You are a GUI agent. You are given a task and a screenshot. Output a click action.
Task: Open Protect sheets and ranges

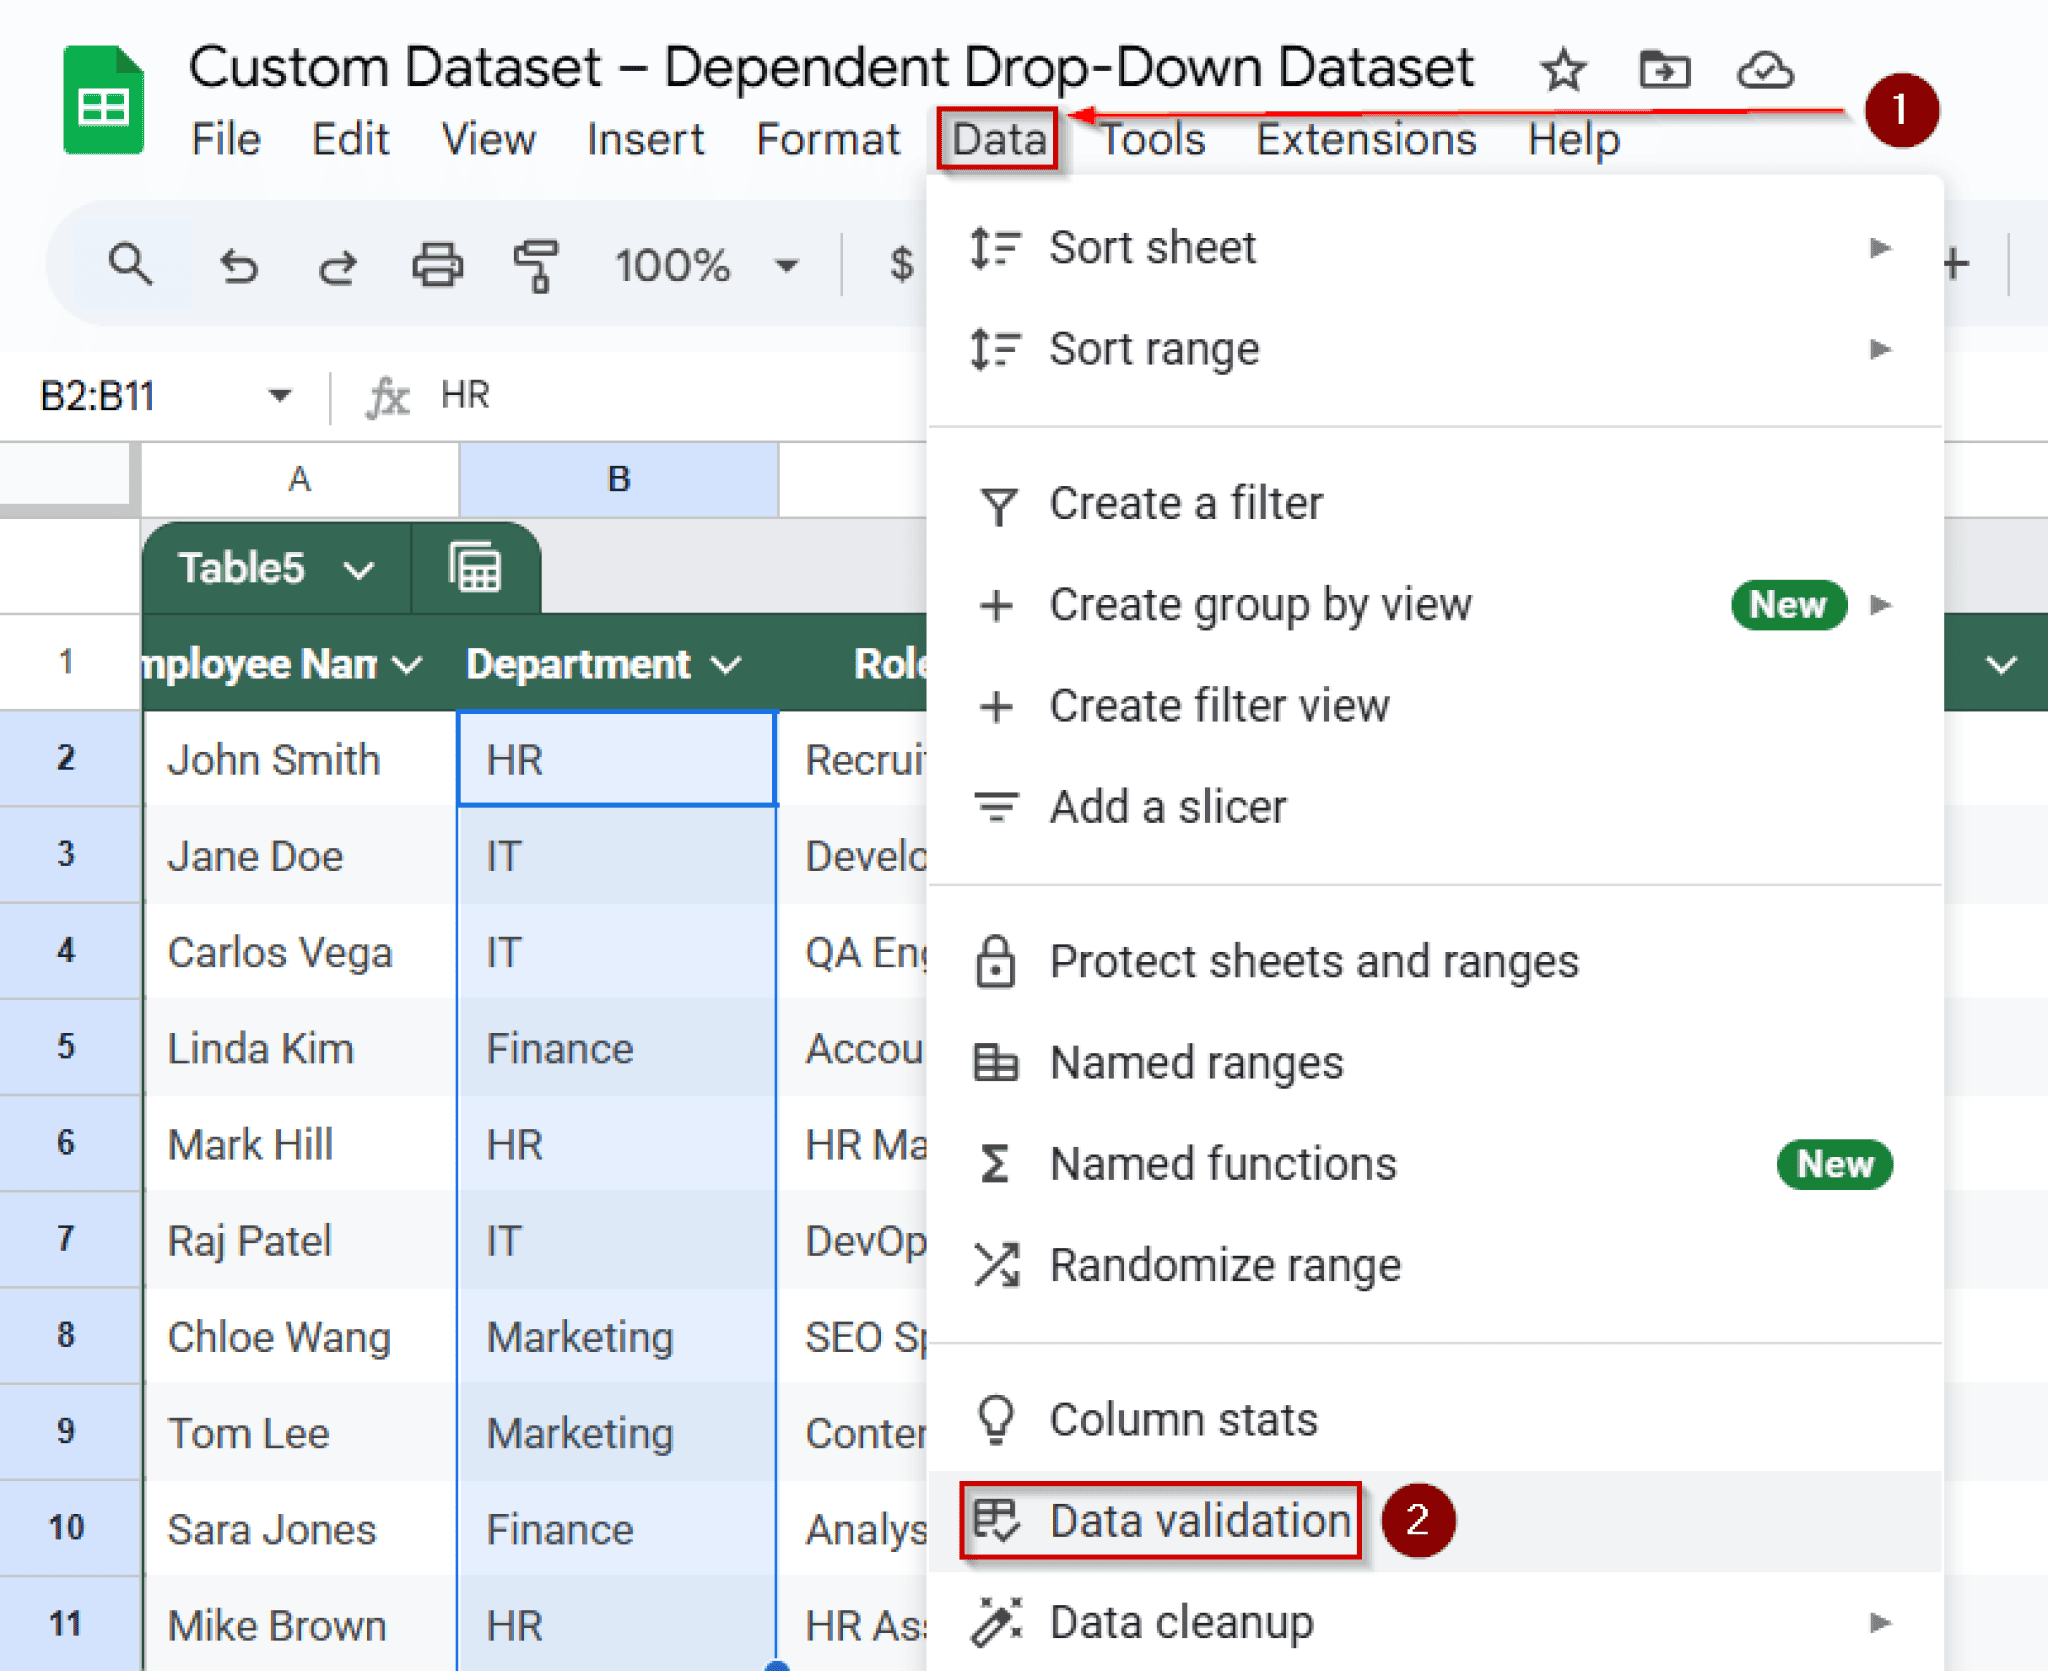(1313, 961)
